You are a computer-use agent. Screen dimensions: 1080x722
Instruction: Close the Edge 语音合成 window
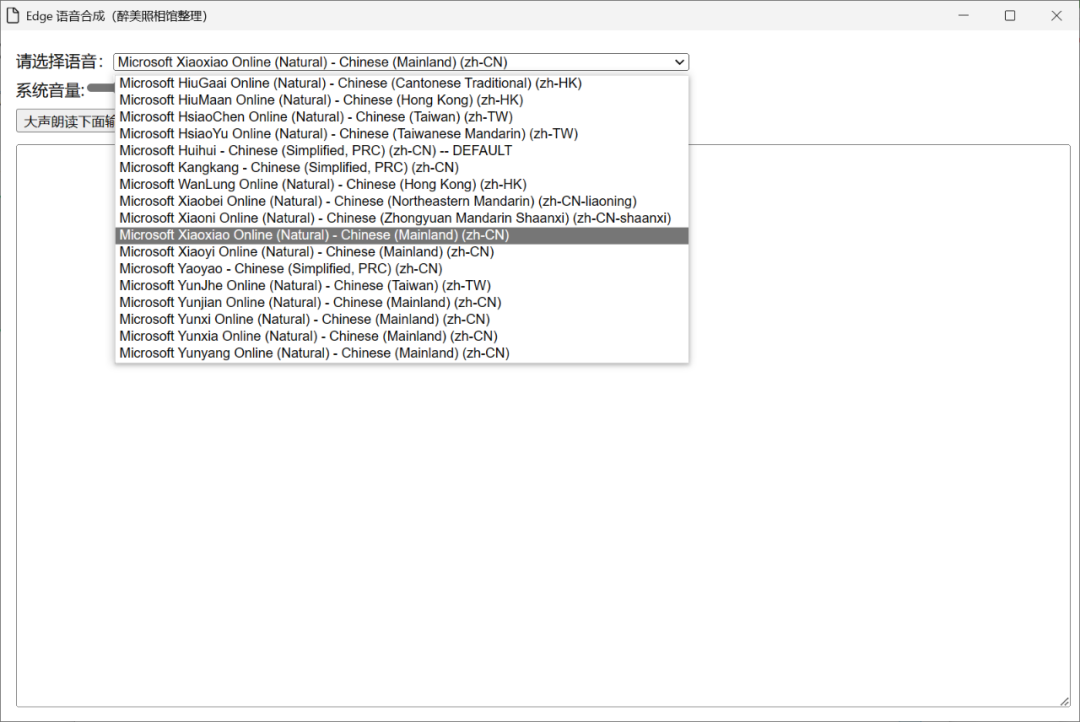[1057, 15]
